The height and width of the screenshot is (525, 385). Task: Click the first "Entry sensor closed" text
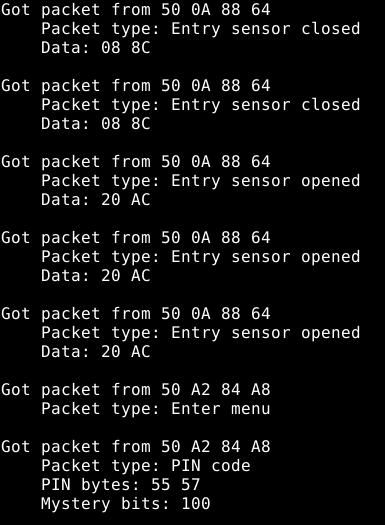tap(266, 29)
